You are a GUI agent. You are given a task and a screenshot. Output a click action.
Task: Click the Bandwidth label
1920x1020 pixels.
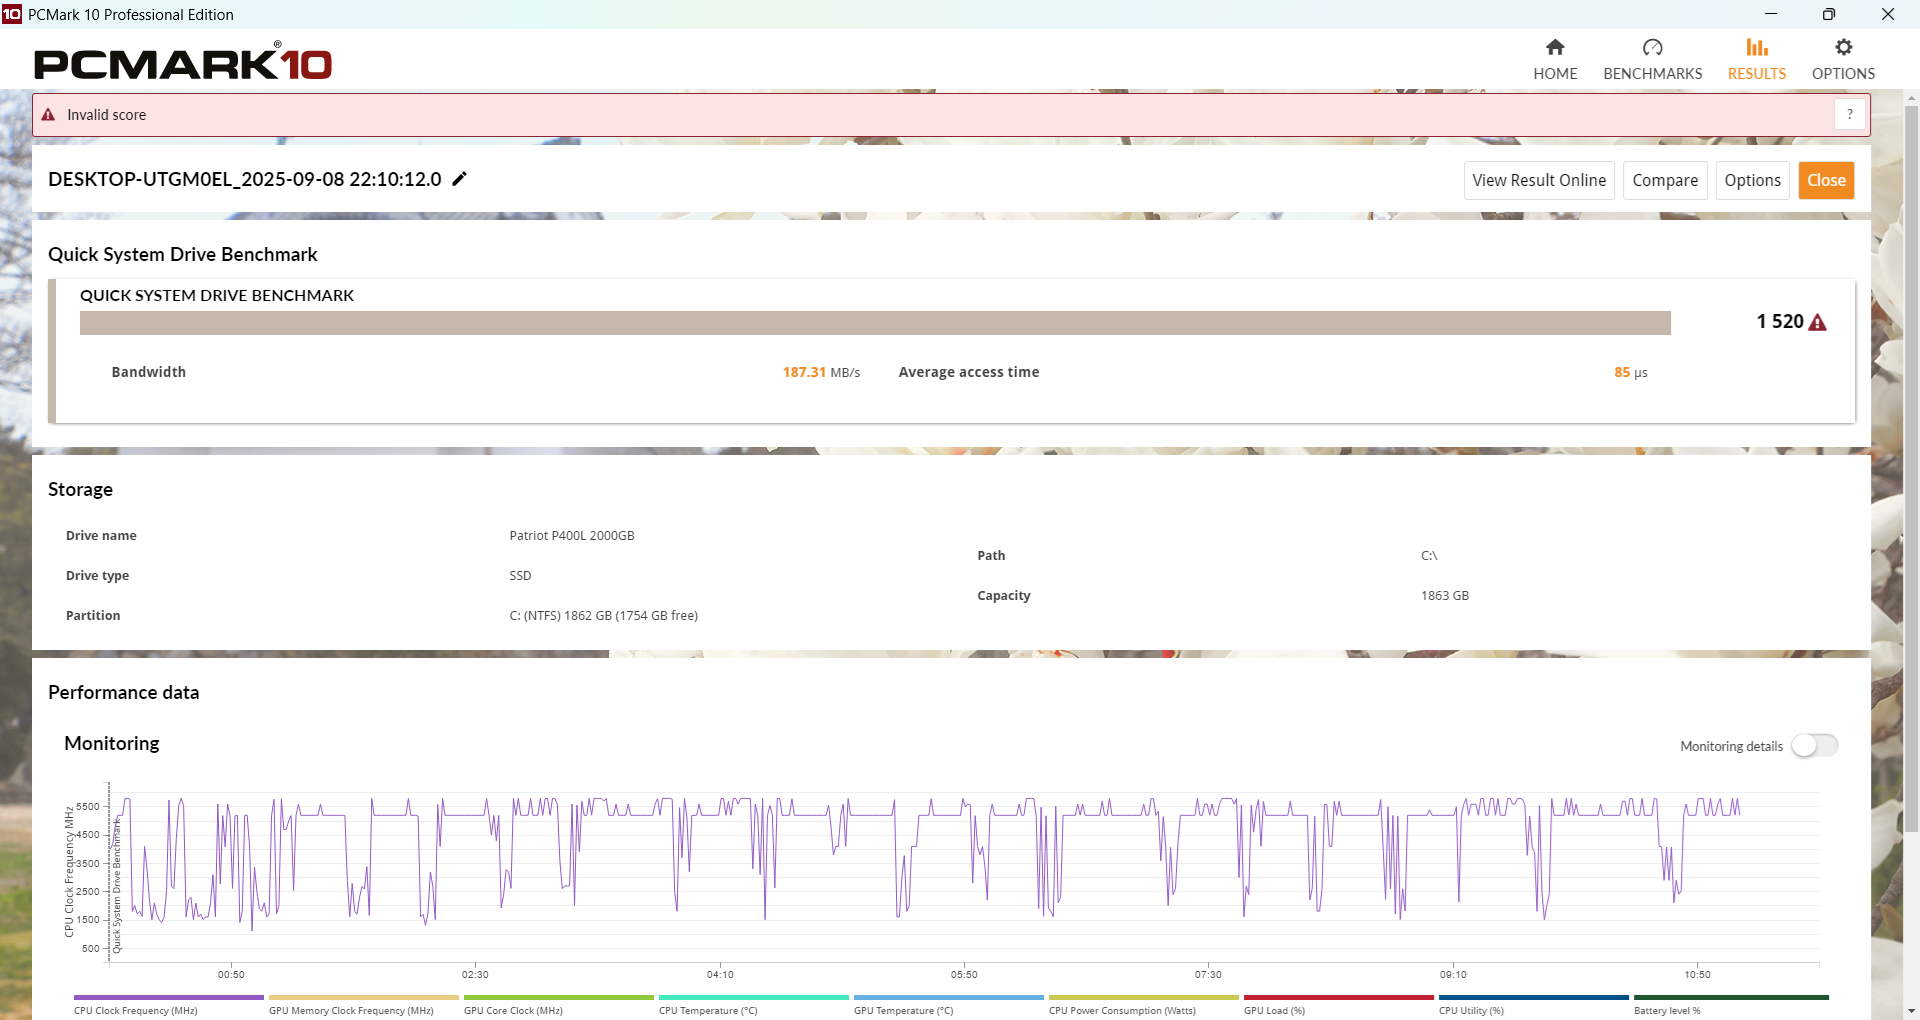coord(149,372)
